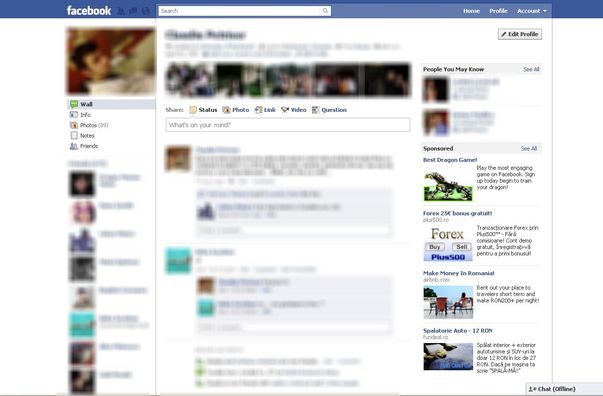Click the Wall speech bubble icon

[x=74, y=104]
